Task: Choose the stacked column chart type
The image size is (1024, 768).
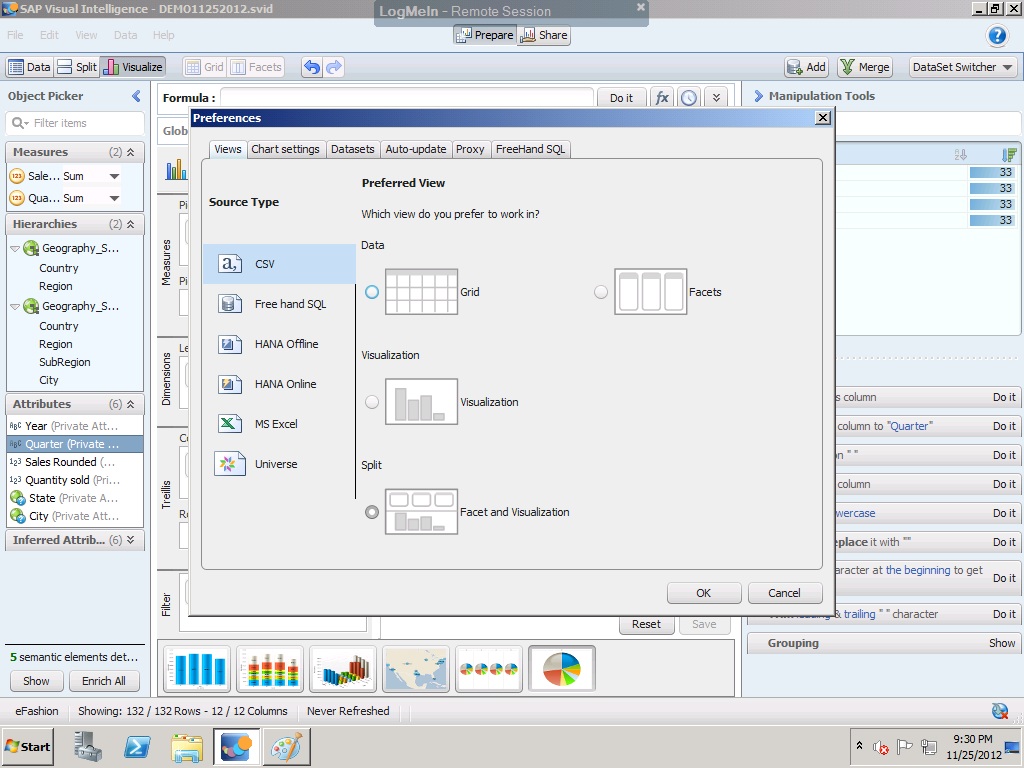Action: (270, 669)
